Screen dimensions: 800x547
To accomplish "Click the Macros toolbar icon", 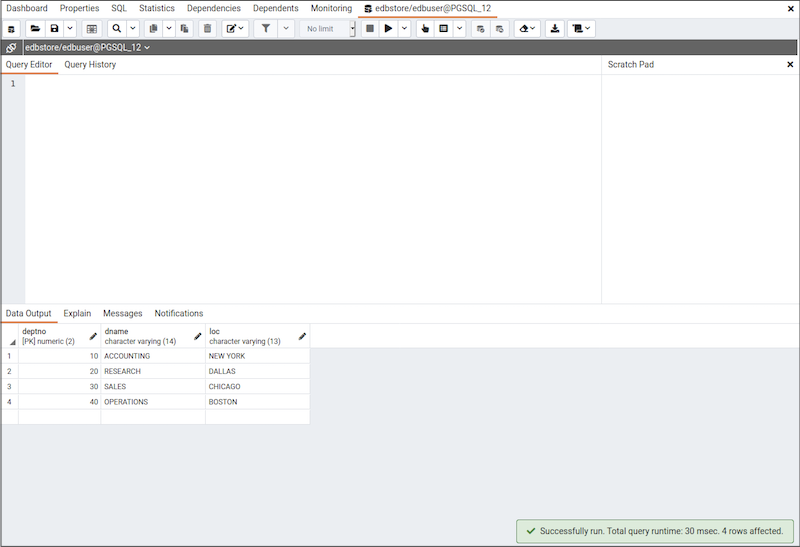I will tap(581, 29).
